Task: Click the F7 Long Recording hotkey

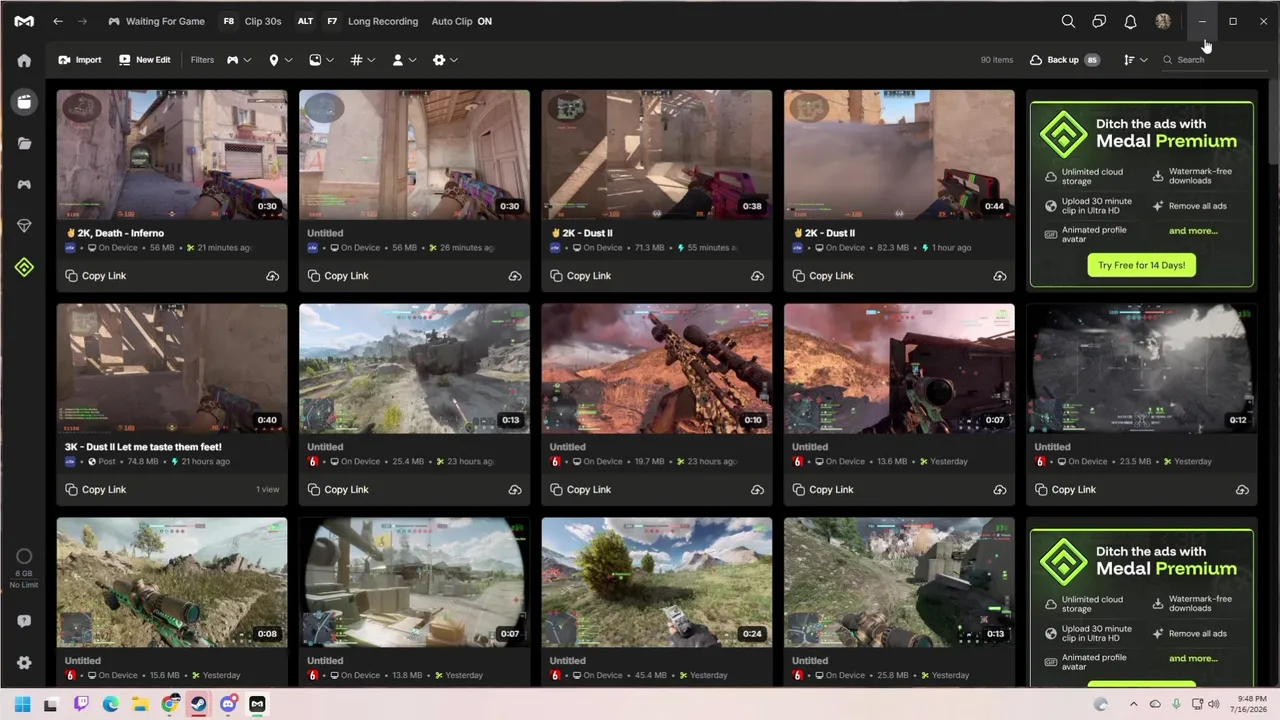Action: (x=371, y=21)
